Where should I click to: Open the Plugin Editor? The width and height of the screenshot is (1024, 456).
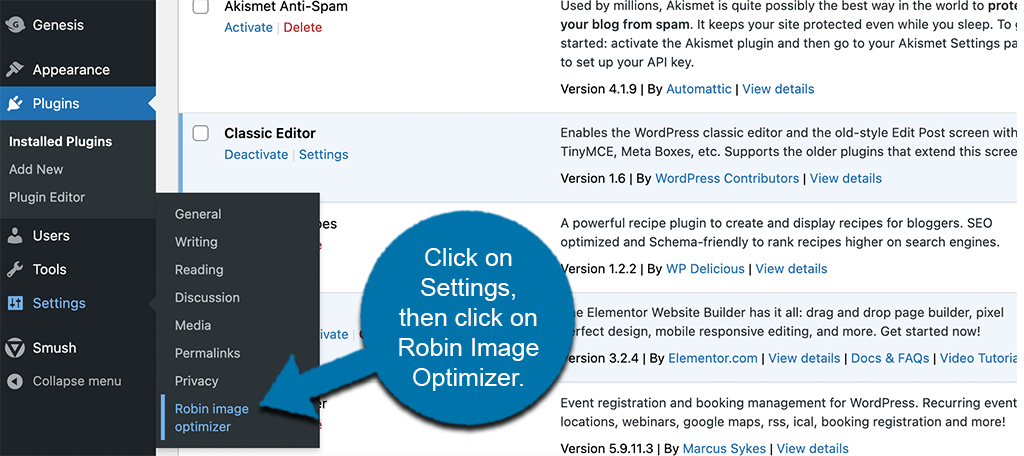pos(47,197)
